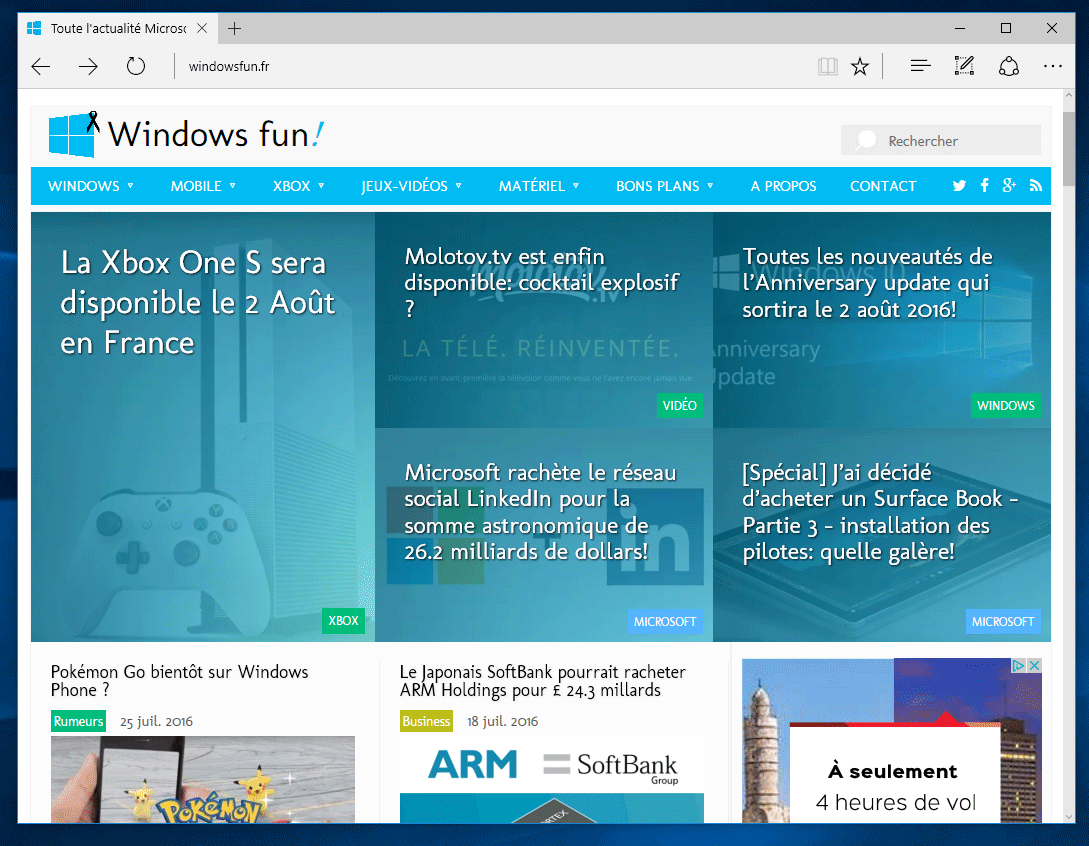
Task: Open the new tab plus button
Action: tap(235, 29)
